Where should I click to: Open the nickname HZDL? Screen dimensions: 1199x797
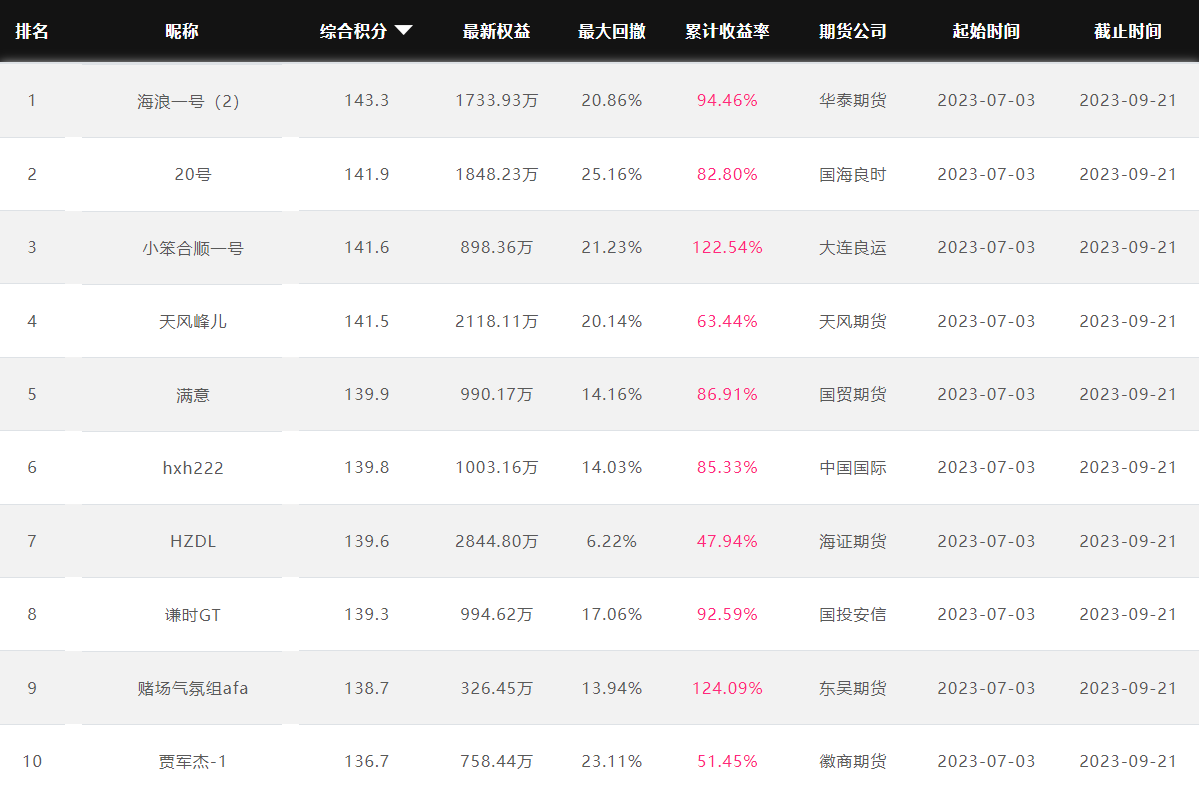pyautogui.click(x=193, y=542)
